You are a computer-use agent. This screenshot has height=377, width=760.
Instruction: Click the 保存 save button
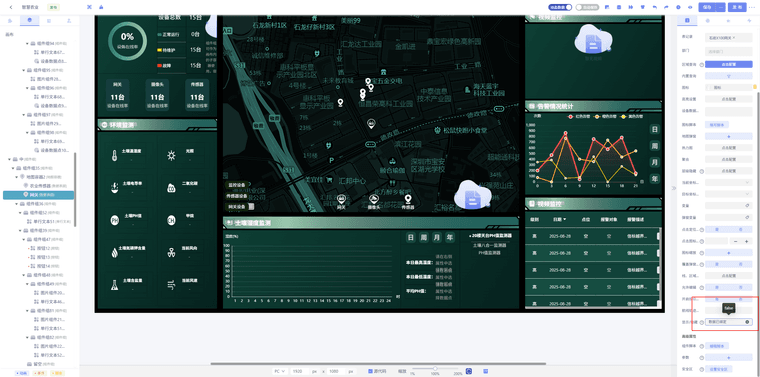pyautogui.click(x=707, y=7)
